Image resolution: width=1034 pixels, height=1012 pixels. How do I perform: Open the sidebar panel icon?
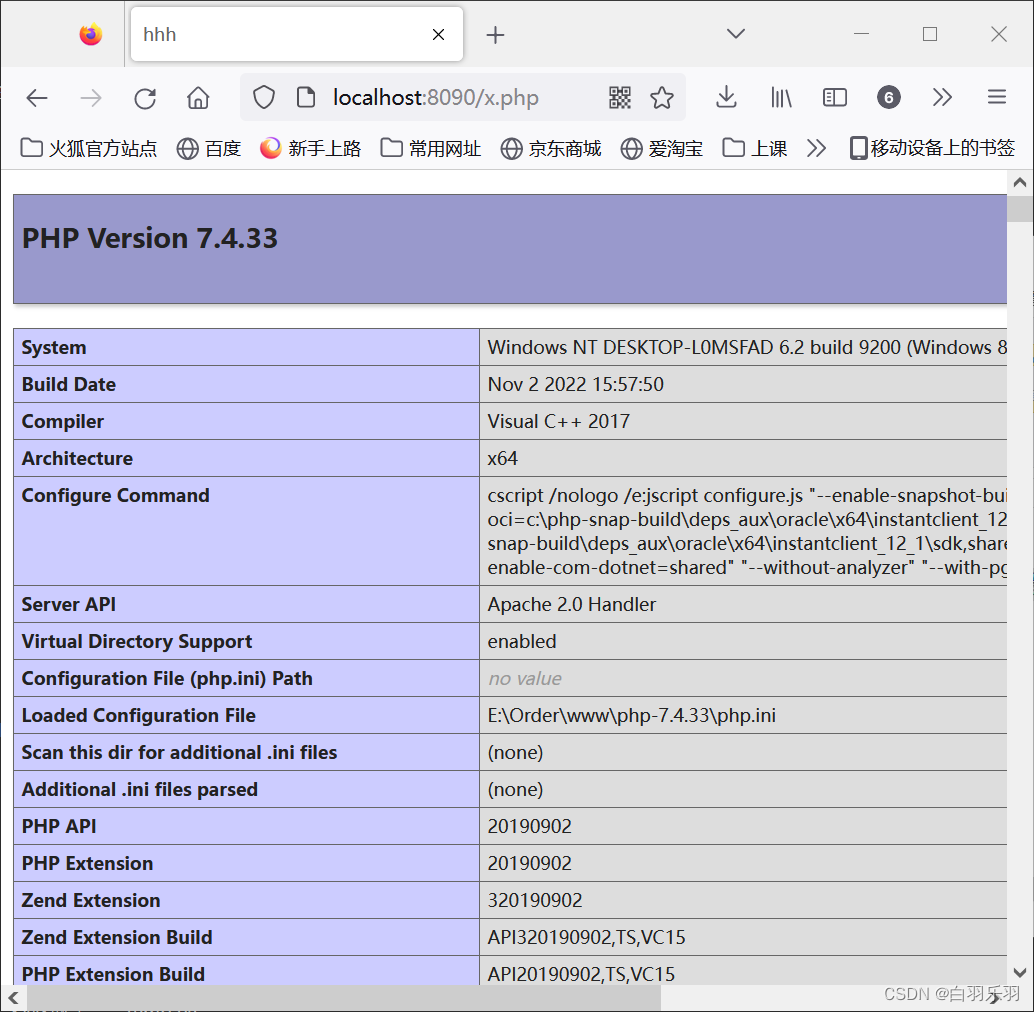point(834,97)
